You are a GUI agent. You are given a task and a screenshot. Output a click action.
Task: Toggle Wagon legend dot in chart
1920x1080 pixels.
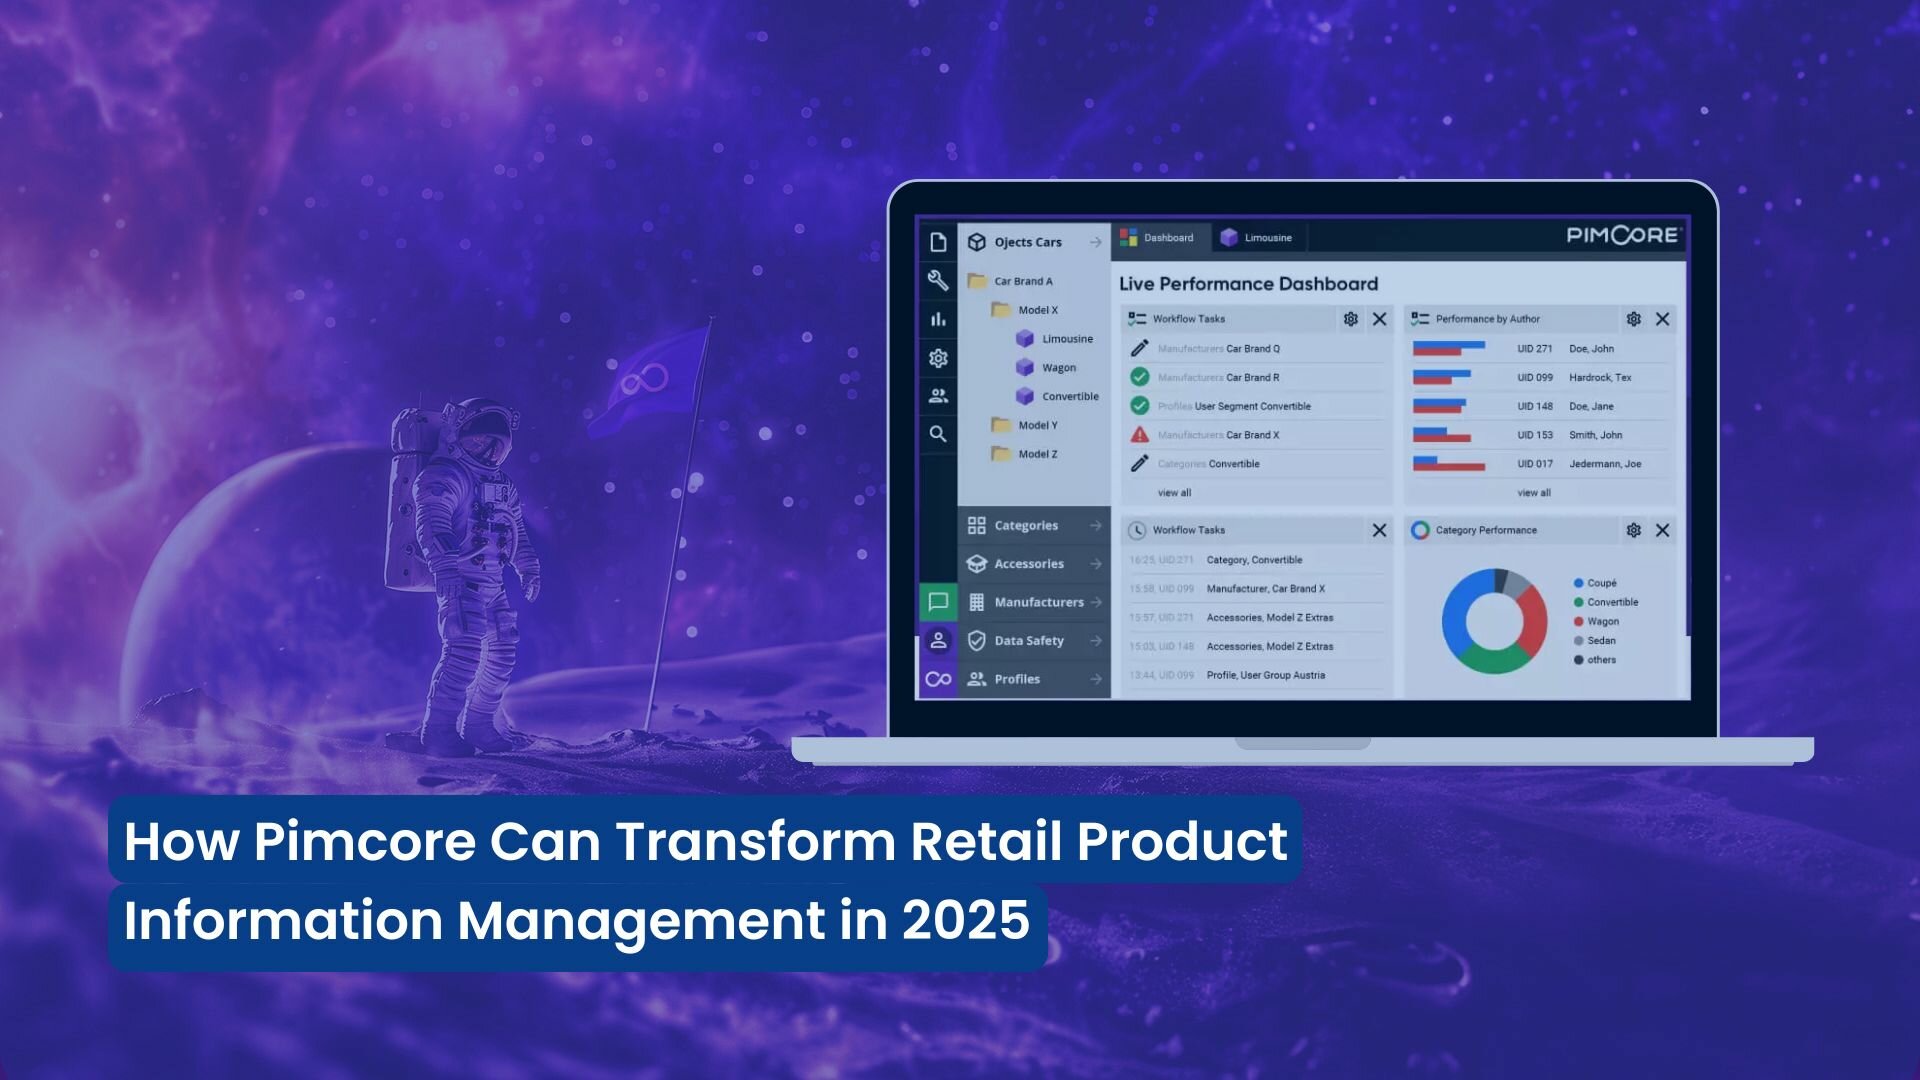tap(1579, 621)
